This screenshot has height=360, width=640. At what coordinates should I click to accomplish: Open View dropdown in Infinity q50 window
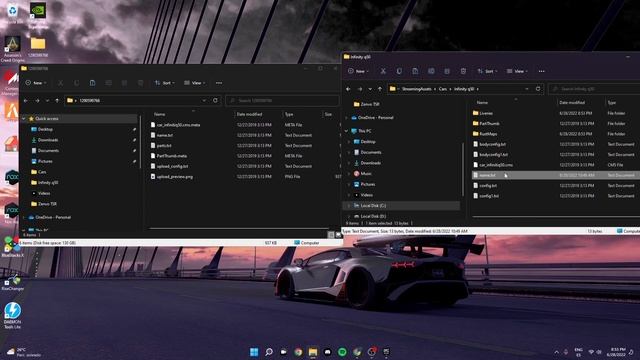click(x=517, y=71)
